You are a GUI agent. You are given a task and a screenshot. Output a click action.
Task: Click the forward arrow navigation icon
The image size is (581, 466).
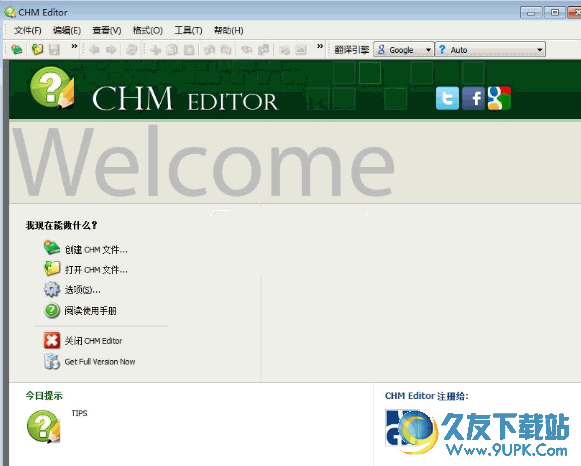[x=111, y=49]
